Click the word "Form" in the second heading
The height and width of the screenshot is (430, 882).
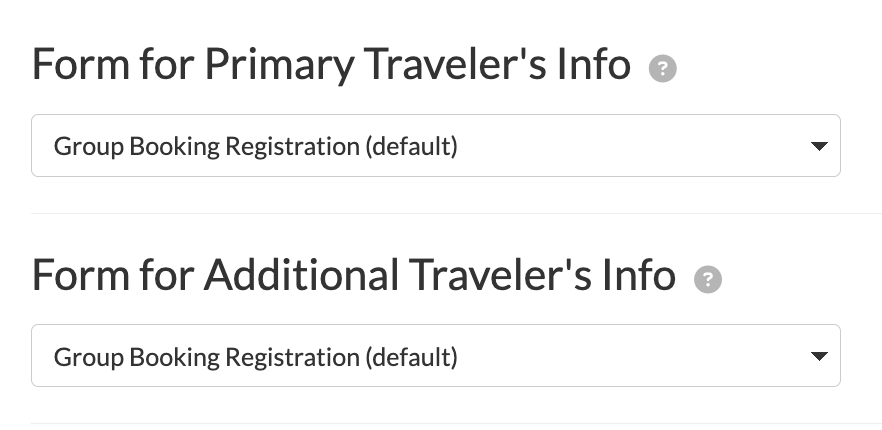75,275
